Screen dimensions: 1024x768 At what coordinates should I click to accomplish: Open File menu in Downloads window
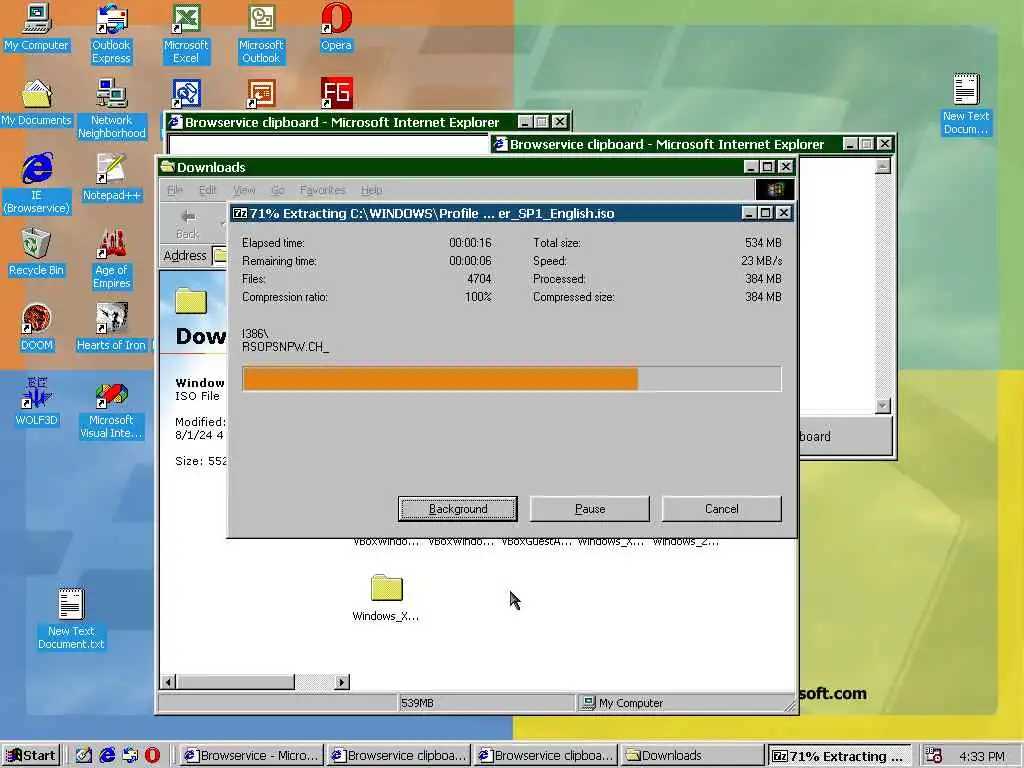(174, 190)
